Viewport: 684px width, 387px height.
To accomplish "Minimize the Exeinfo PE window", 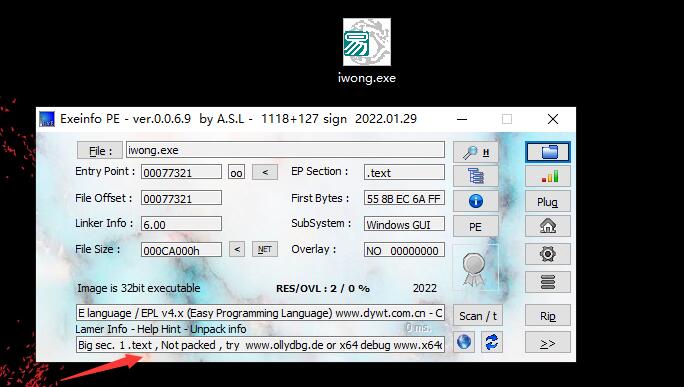I will pyautogui.click(x=462, y=119).
